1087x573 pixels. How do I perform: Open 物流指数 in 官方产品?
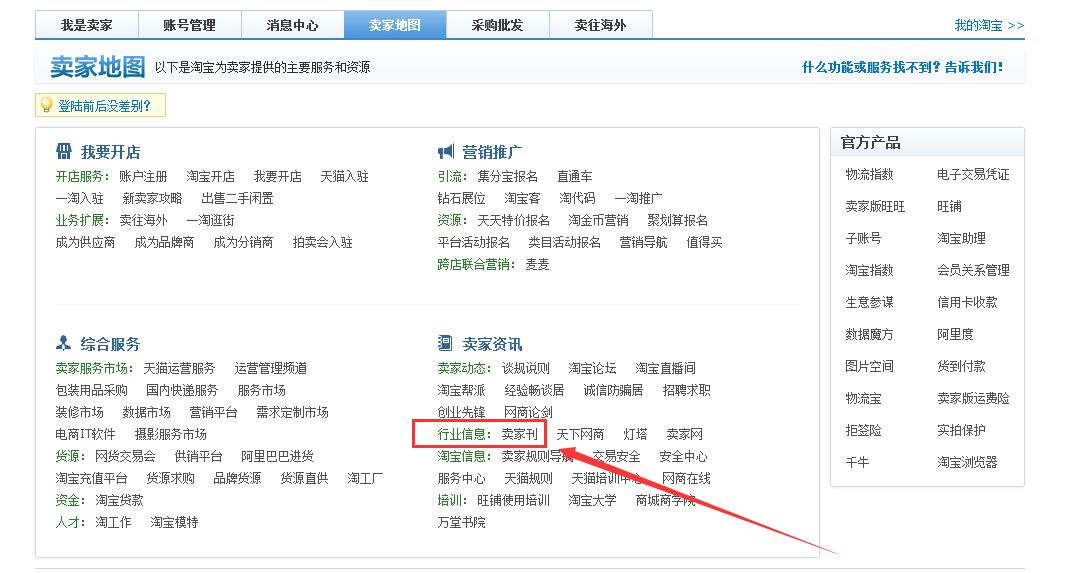tap(869, 175)
